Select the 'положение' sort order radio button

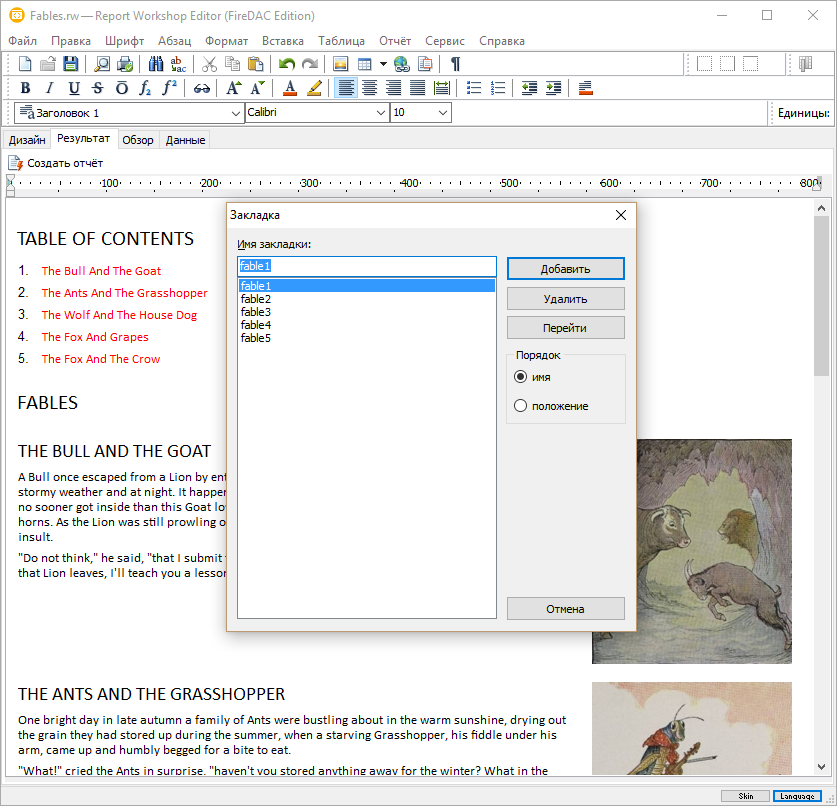click(520, 406)
